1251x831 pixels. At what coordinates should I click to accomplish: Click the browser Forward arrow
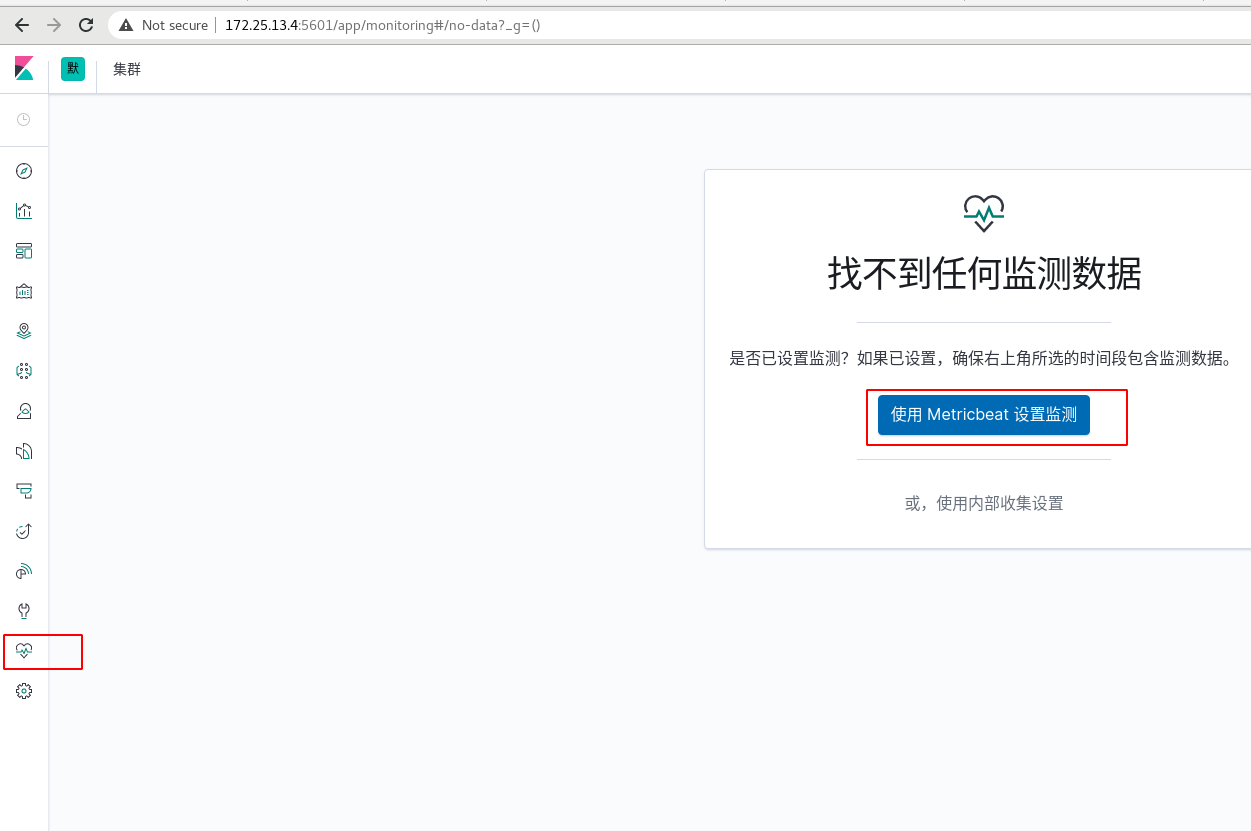[x=54, y=25]
